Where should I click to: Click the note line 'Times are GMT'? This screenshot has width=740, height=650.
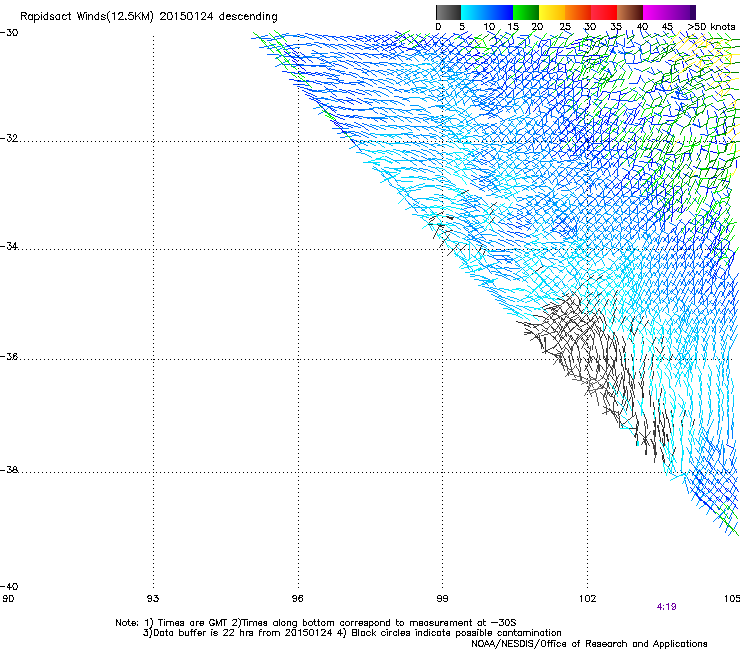tap(193, 623)
